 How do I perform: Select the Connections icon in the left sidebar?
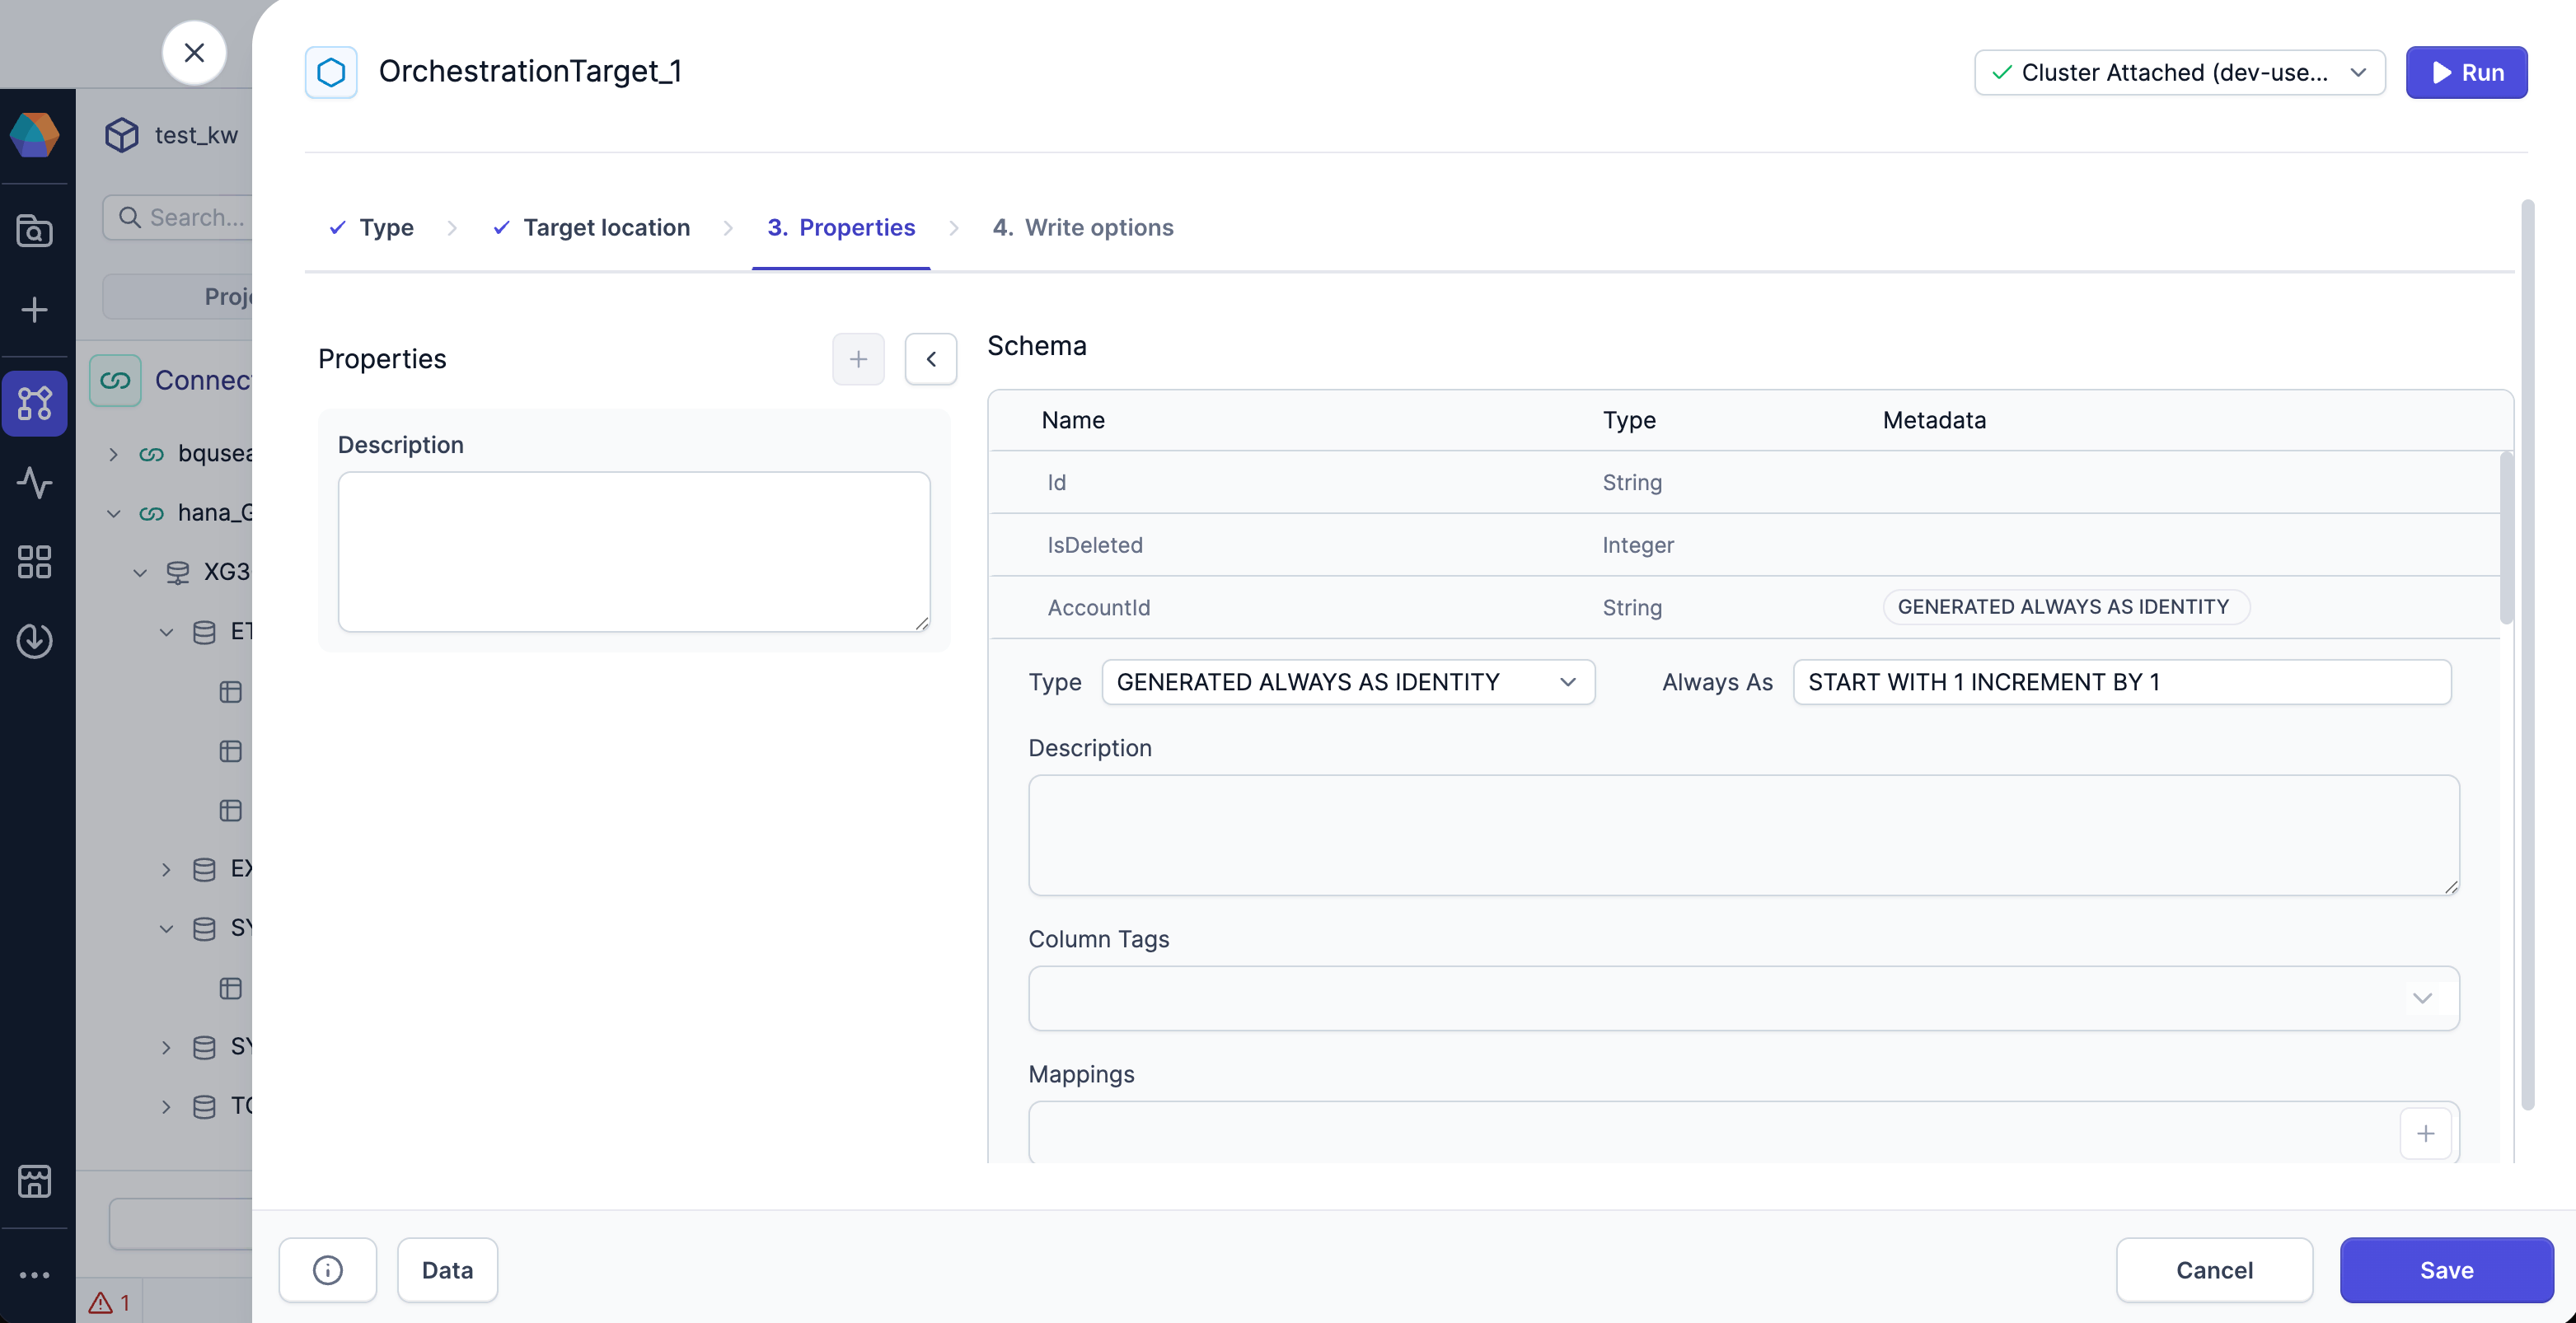pyautogui.click(x=35, y=403)
